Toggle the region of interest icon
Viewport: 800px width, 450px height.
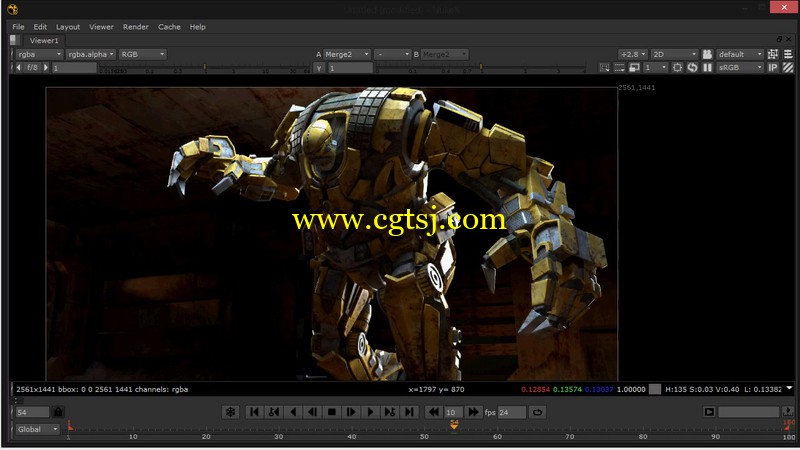tap(619, 67)
